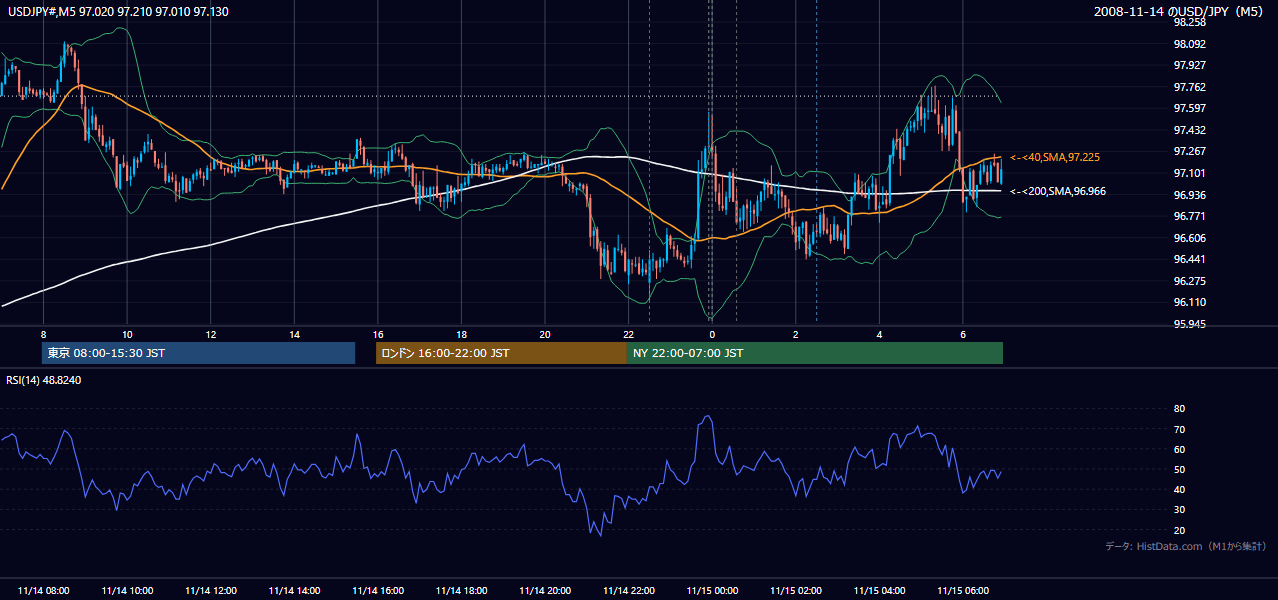Click time label 11/14 10:00
Screen dimensions: 1278x600
[x=127, y=591]
